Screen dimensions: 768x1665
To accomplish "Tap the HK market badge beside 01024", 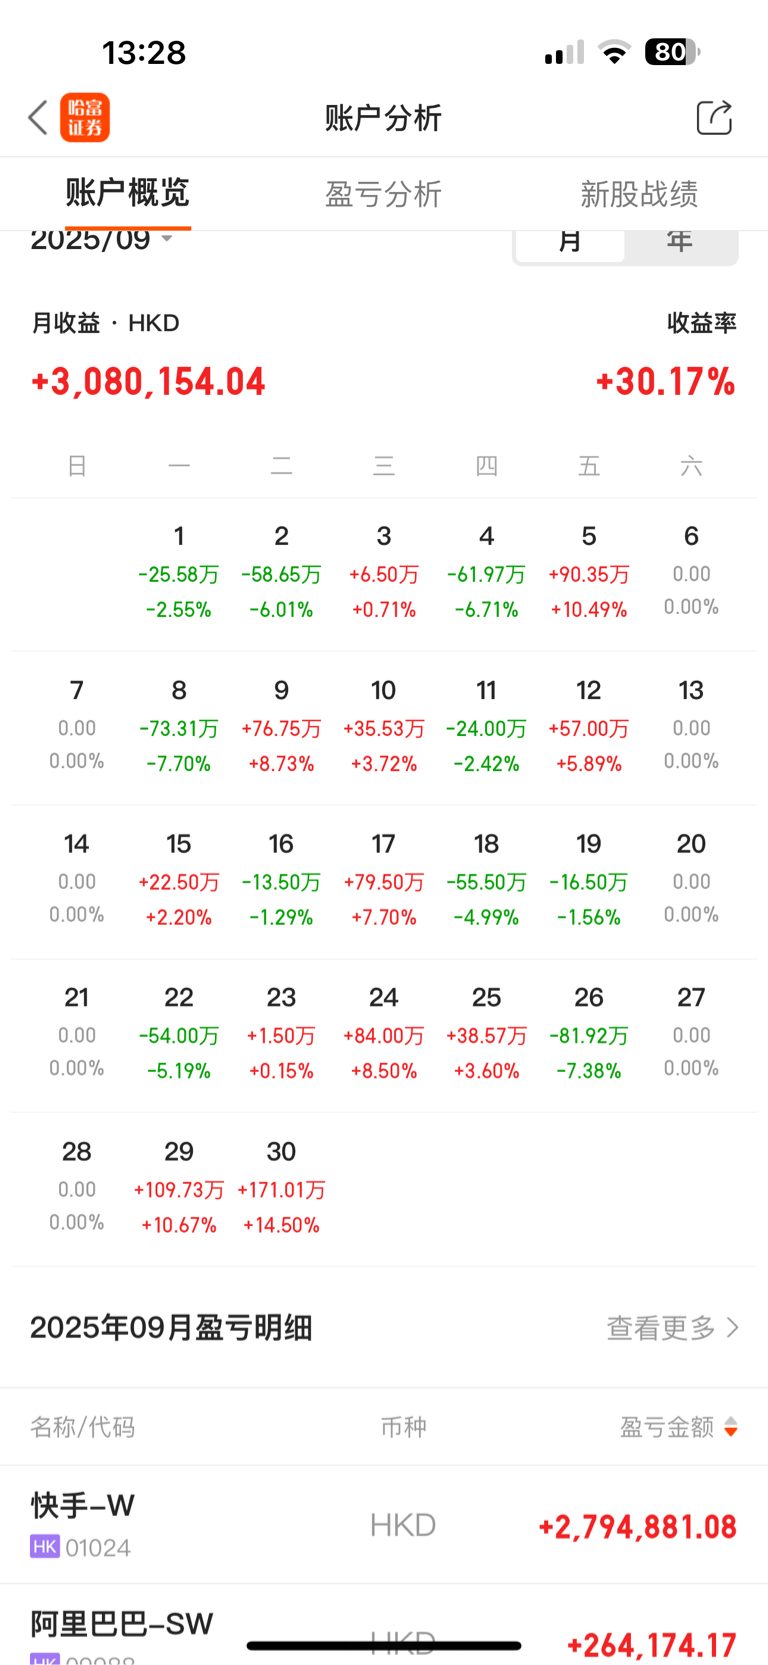I will [44, 1547].
